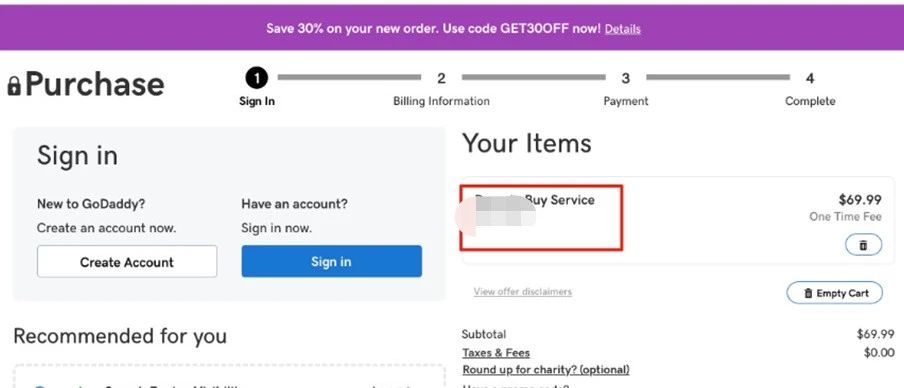Empty the cart with the Empty Cart button
The height and width of the screenshot is (388, 904).
[x=835, y=293]
